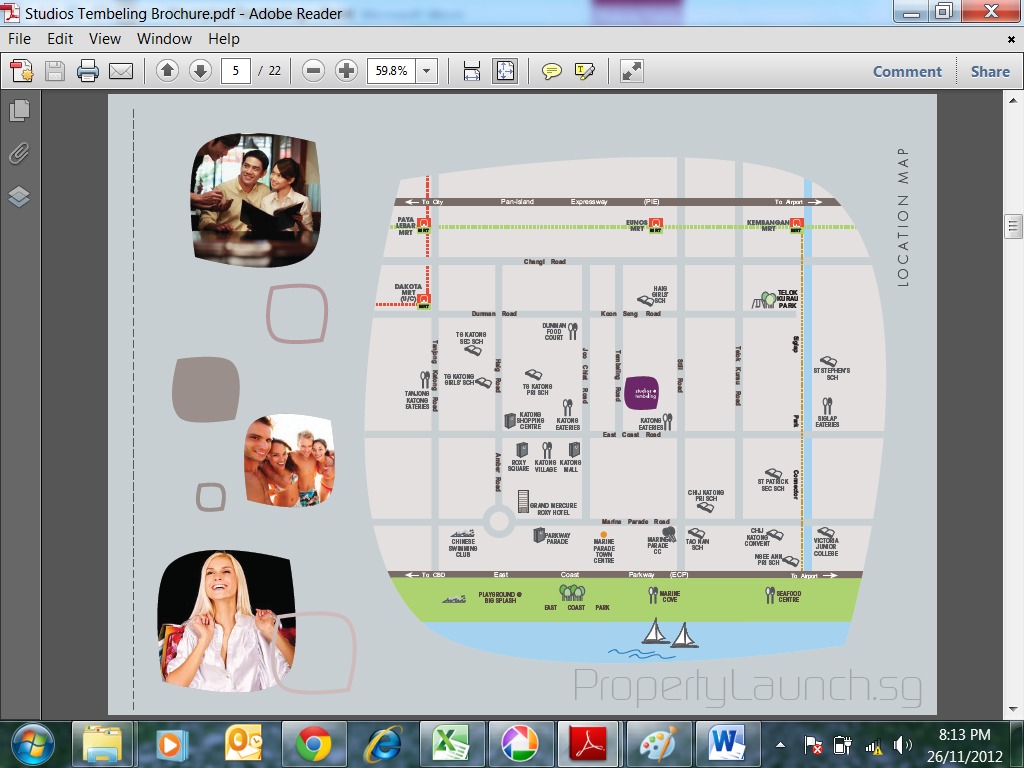The height and width of the screenshot is (768, 1024).
Task: Open Paint from the taskbar
Action: (659, 744)
